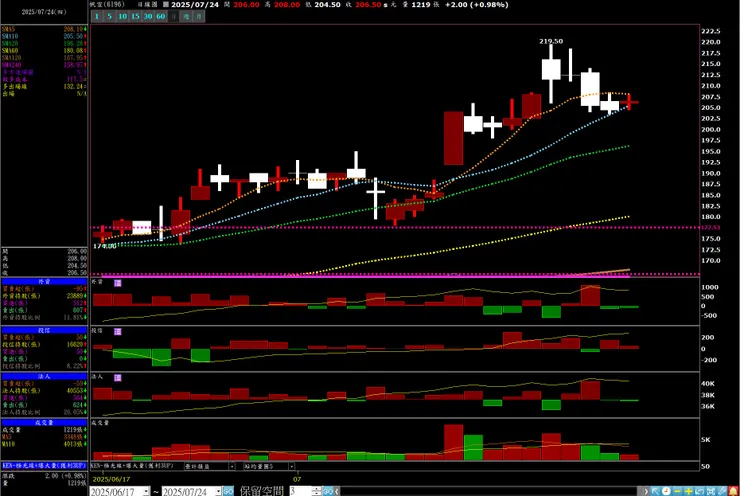740x496 pixels.
Task: Click the 219.50 high price label
Action: click(551, 41)
